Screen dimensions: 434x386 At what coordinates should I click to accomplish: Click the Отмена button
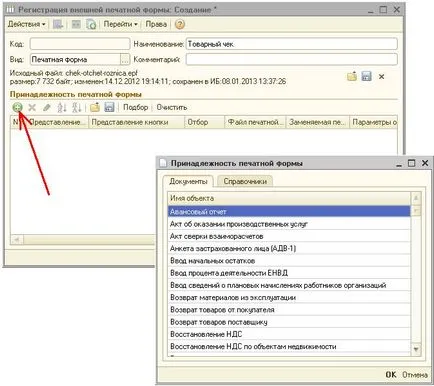pos(415,375)
